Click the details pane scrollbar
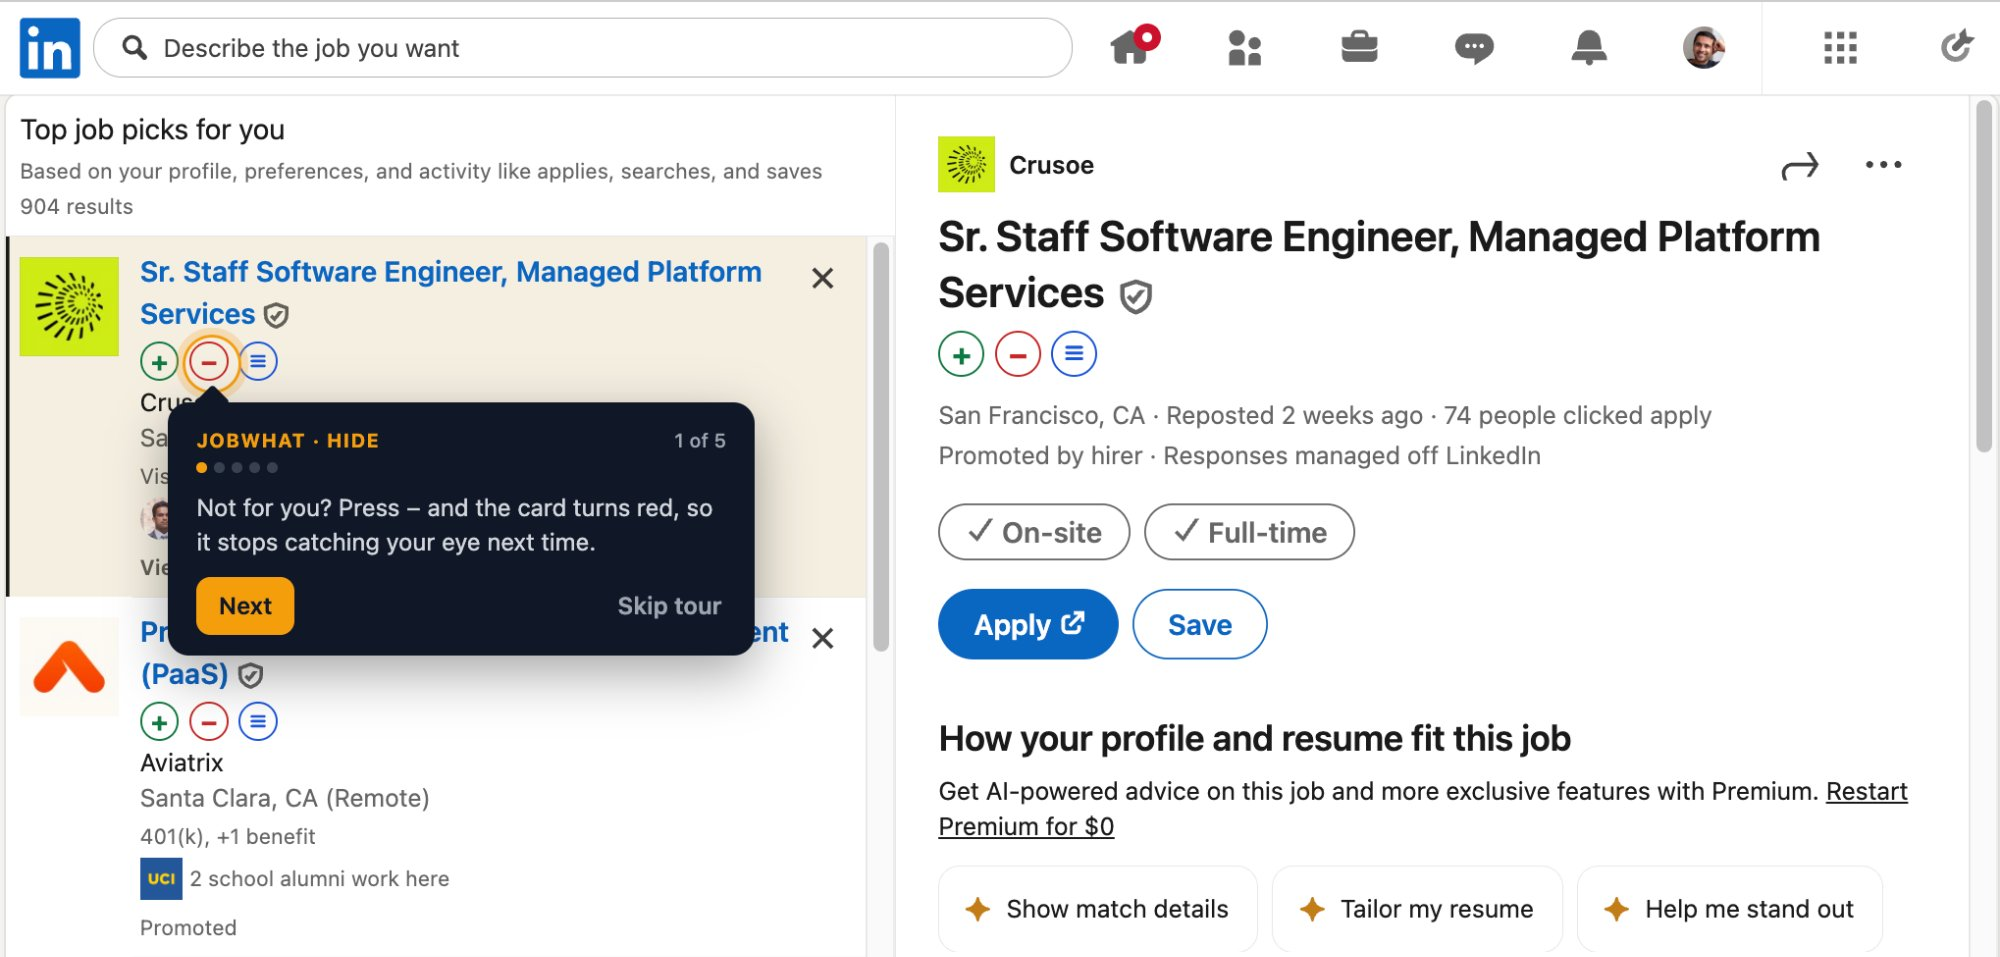 point(1984,277)
